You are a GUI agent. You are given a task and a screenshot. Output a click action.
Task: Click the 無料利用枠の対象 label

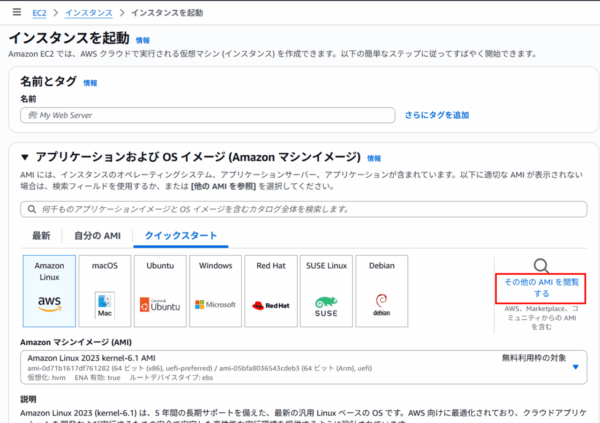pyautogui.click(x=534, y=358)
